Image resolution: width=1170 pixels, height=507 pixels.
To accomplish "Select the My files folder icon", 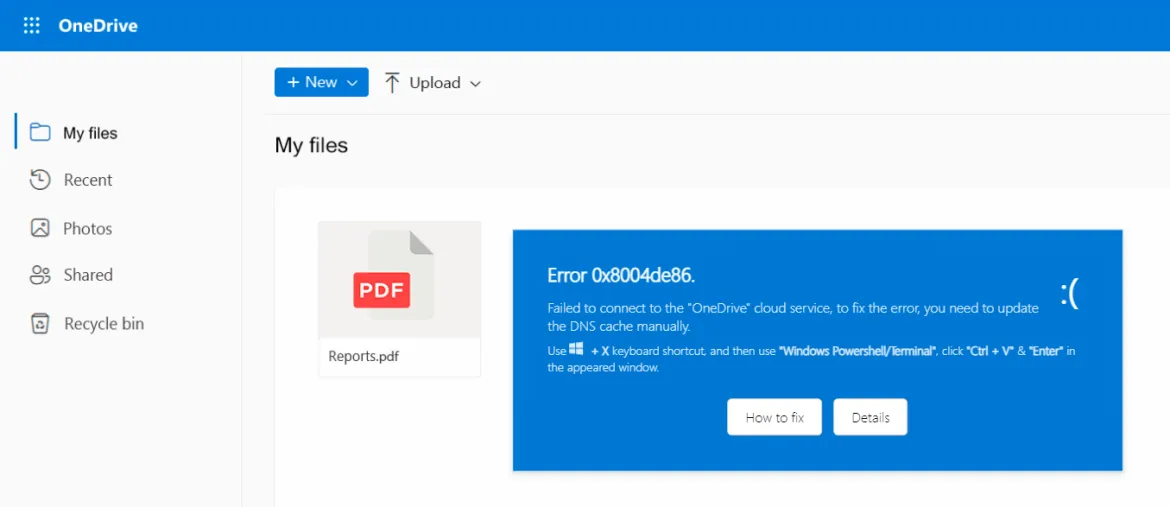I will pyautogui.click(x=40, y=133).
